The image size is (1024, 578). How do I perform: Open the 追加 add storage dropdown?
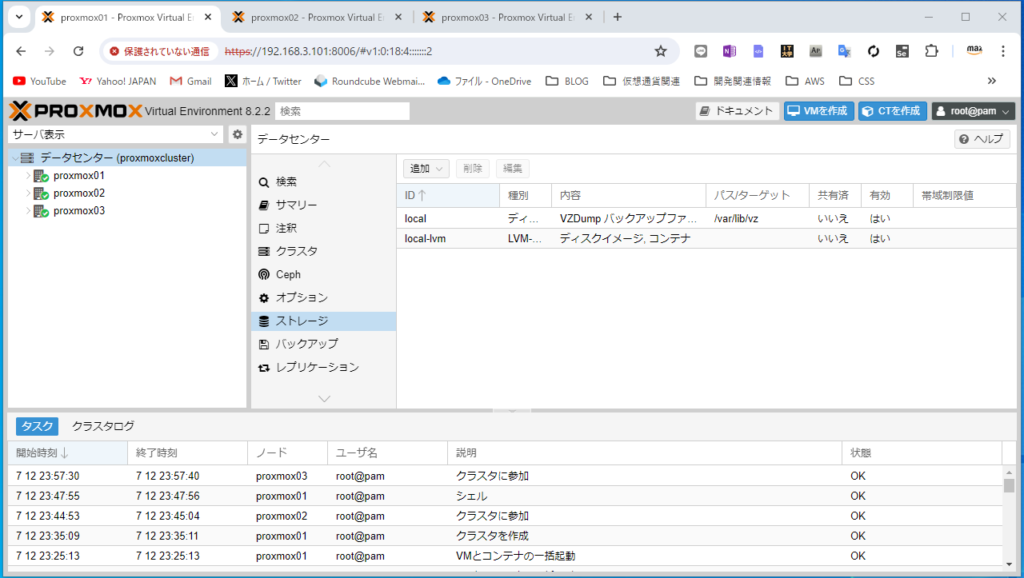[x=426, y=168]
